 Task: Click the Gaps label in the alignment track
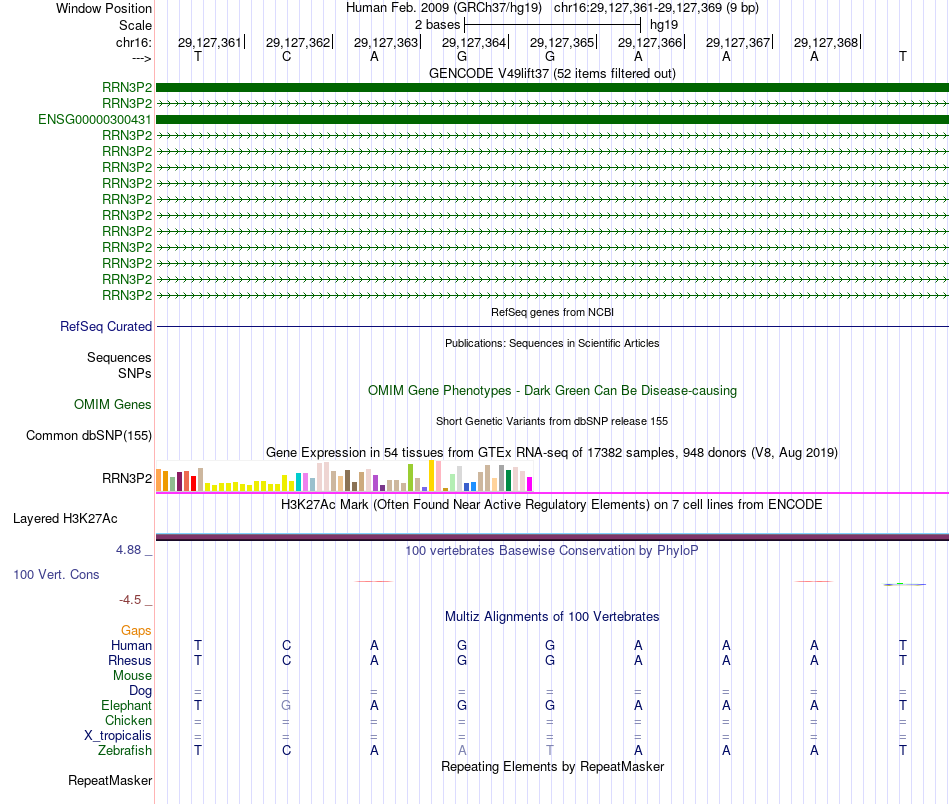coord(136,631)
